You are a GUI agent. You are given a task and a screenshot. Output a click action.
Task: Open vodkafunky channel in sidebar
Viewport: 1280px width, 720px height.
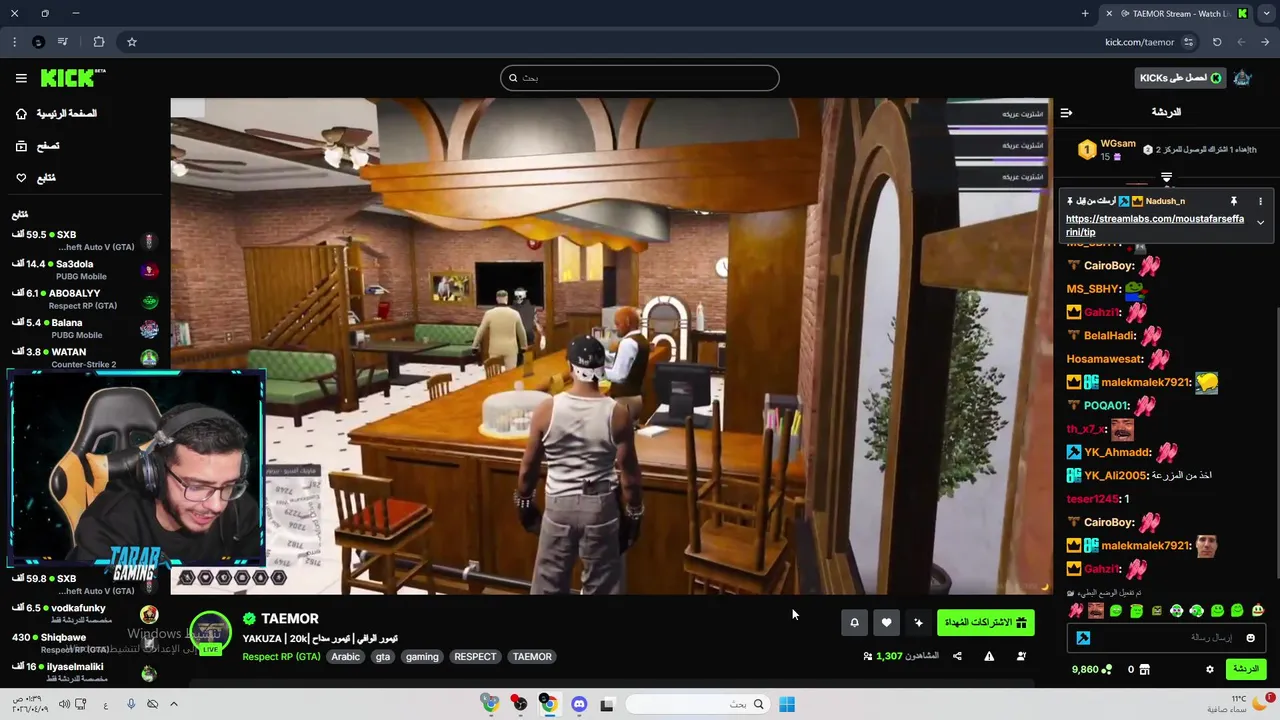[84, 613]
